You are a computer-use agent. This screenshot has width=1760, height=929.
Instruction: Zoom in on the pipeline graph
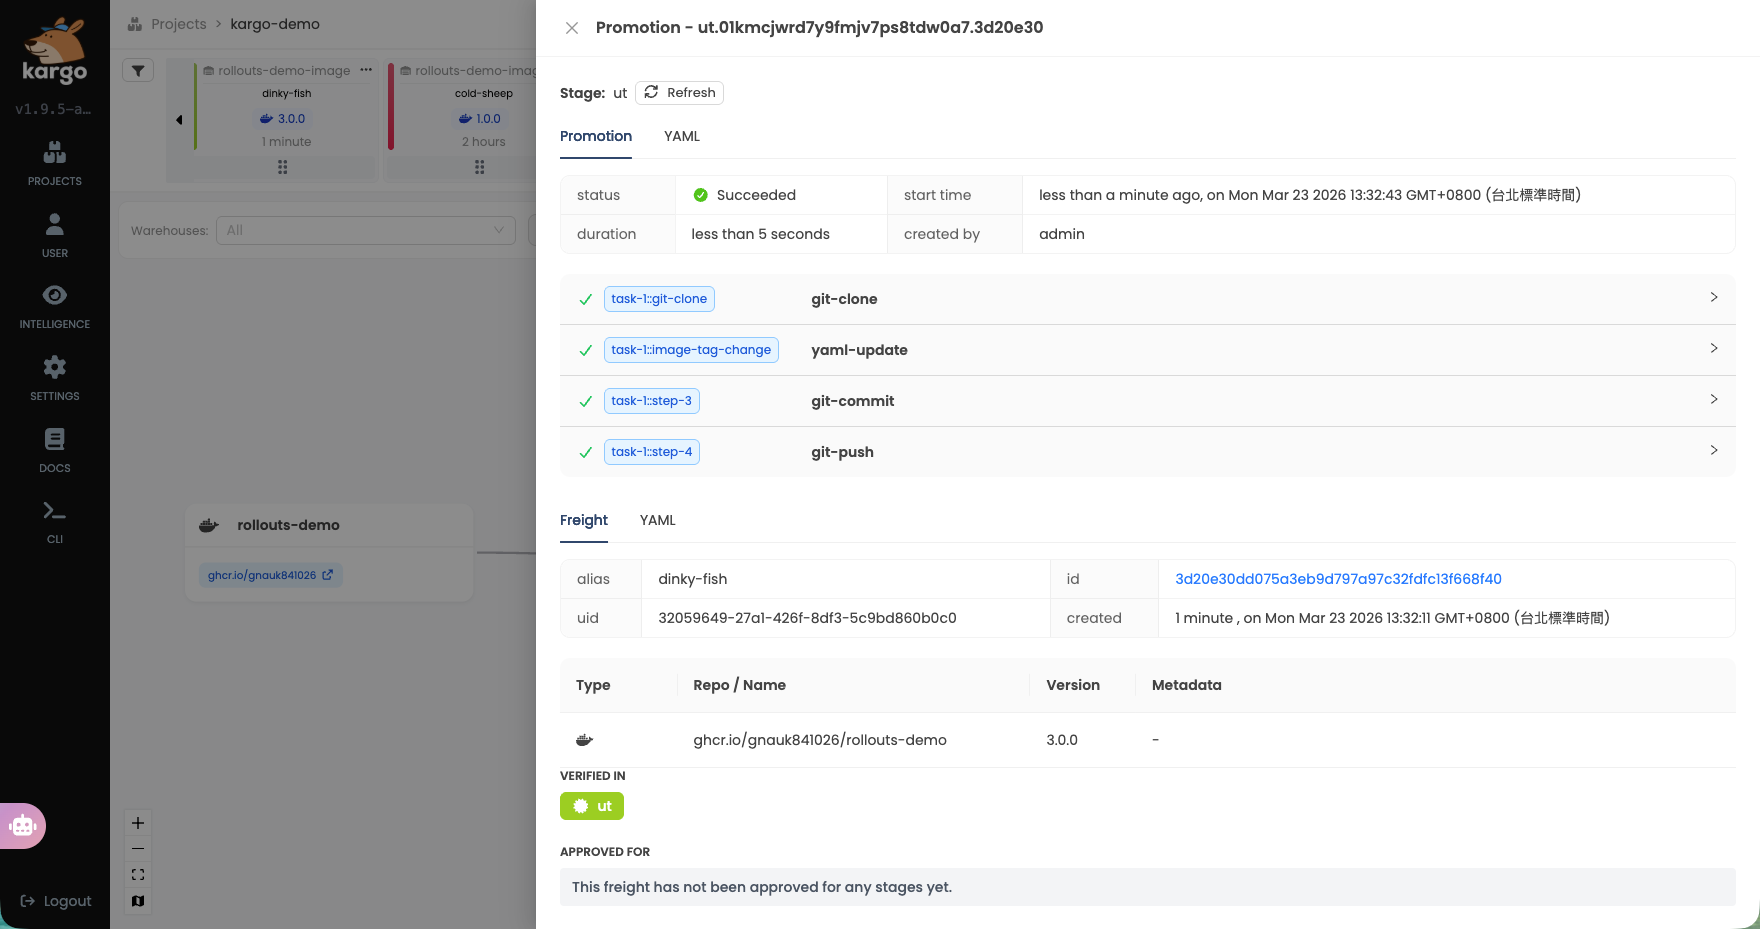pos(138,823)
